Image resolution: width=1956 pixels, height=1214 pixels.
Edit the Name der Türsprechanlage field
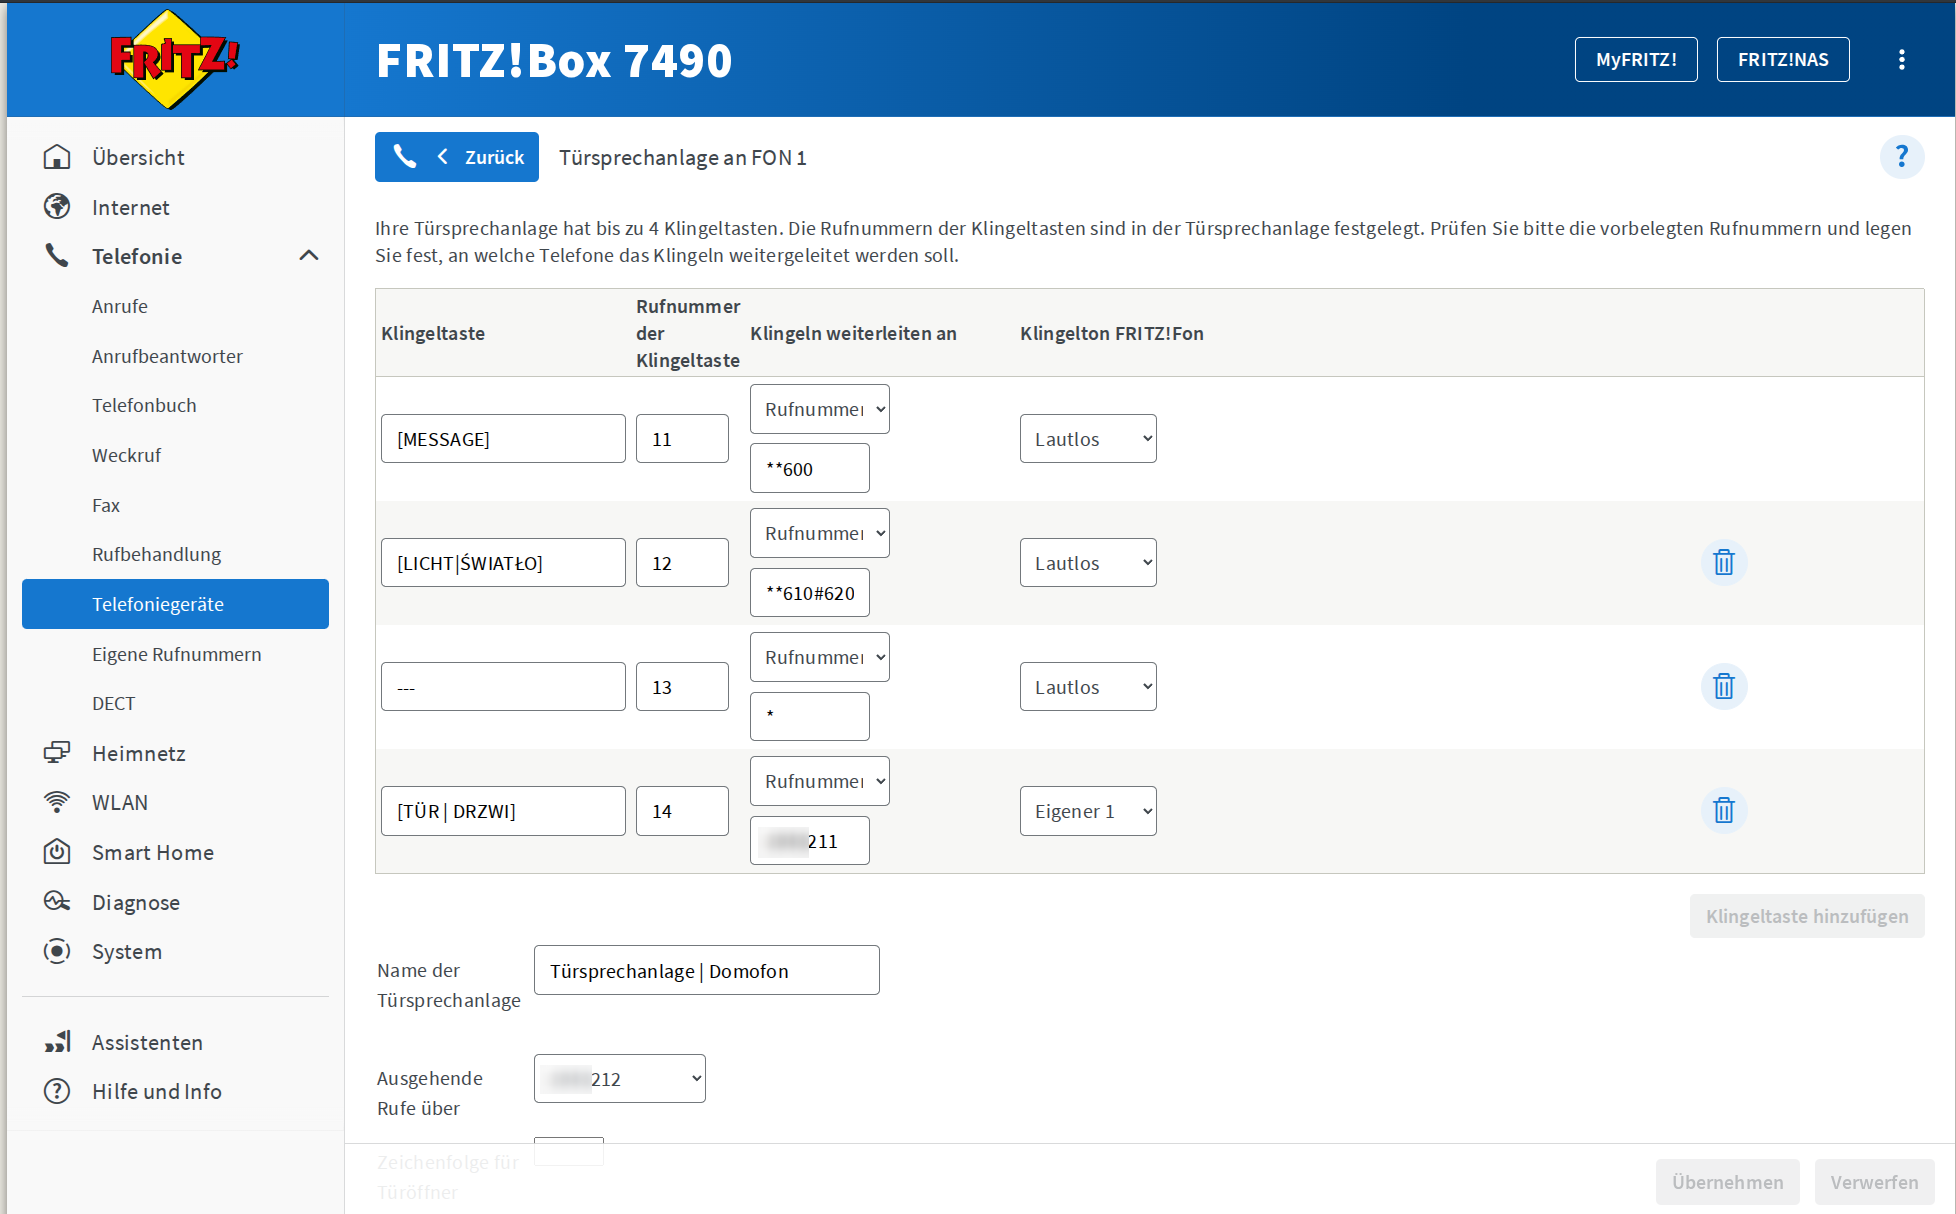tap(707, 970)
